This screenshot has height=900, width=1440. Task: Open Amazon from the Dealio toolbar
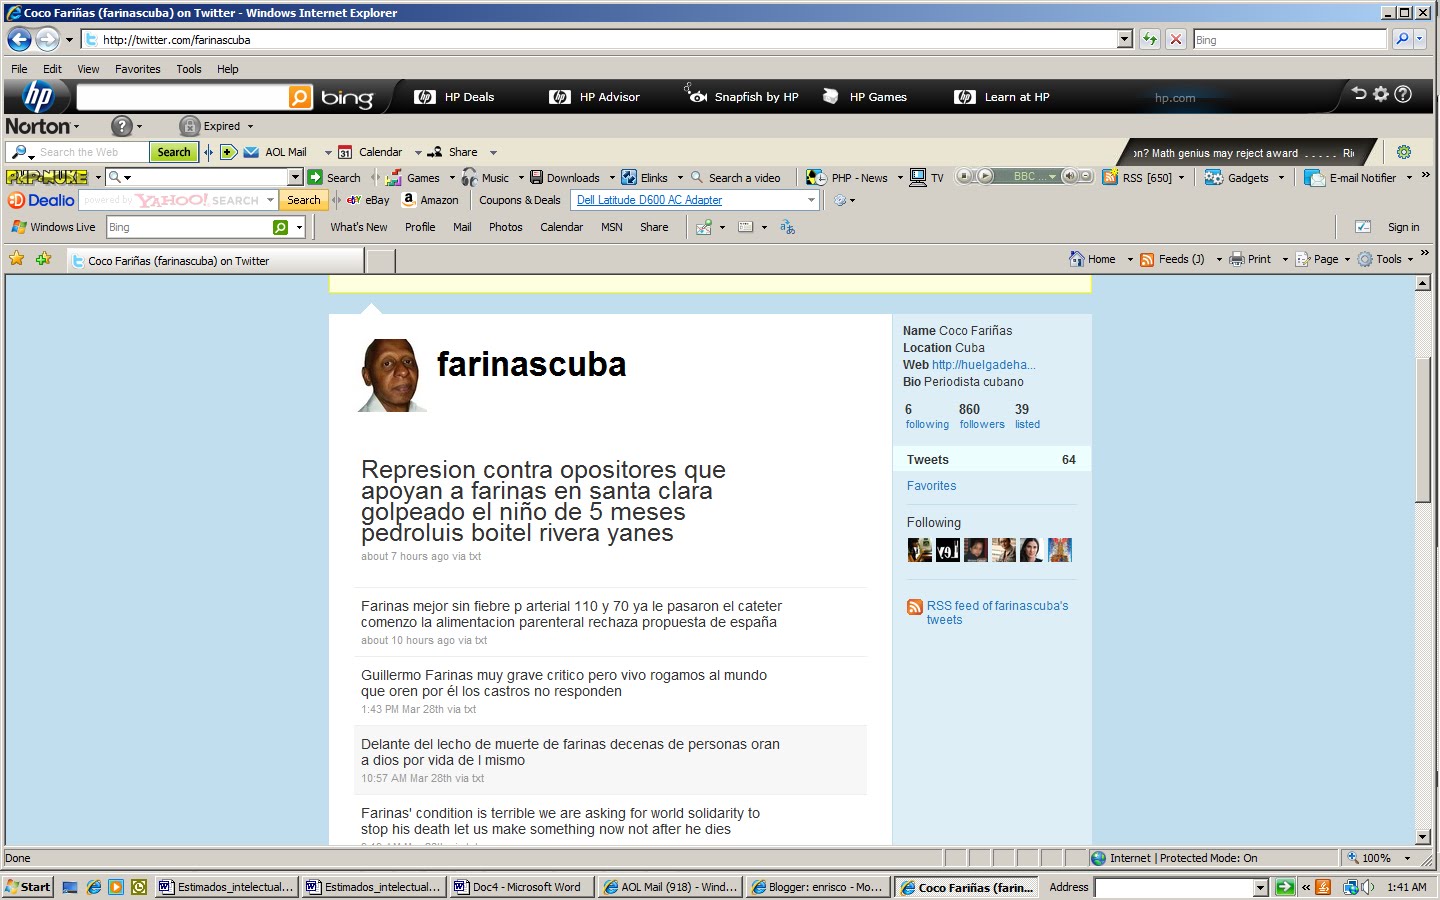pyautogui.click(x=430, y=200)
